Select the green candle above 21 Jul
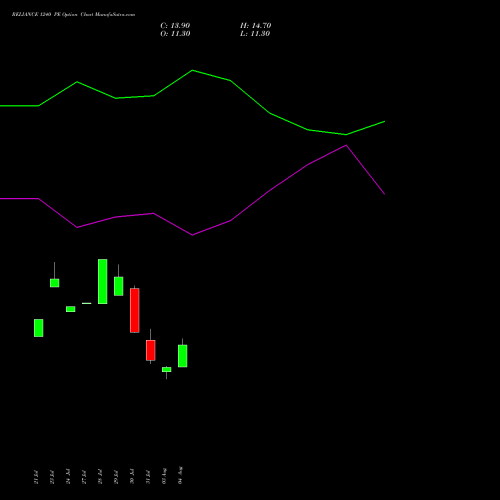Image resolution: width=500 pixels, height=500 pixels. [x=39, y=328]
